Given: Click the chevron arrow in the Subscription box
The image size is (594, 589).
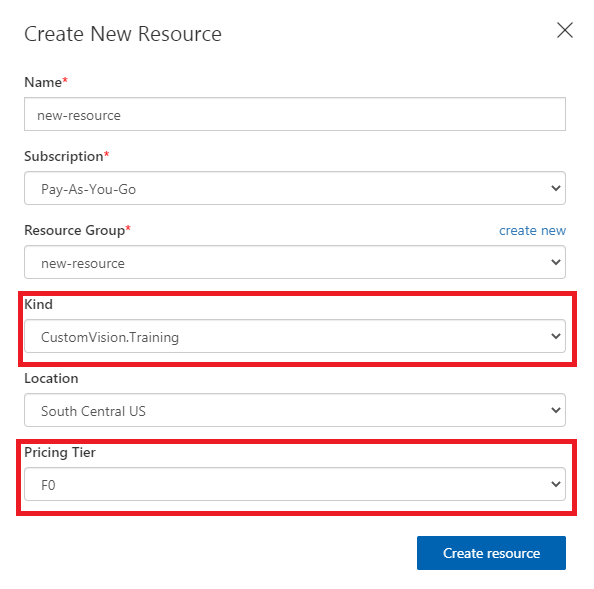Looking at the screenshot, I should (556, 188).
